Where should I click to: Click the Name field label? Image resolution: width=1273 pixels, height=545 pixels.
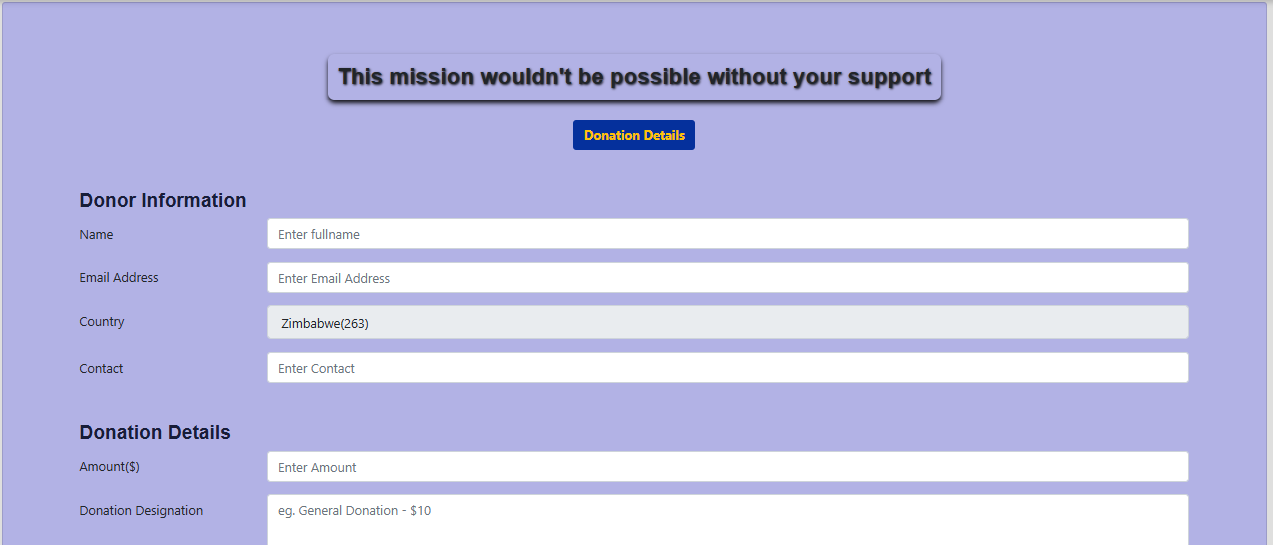[96, 235]
